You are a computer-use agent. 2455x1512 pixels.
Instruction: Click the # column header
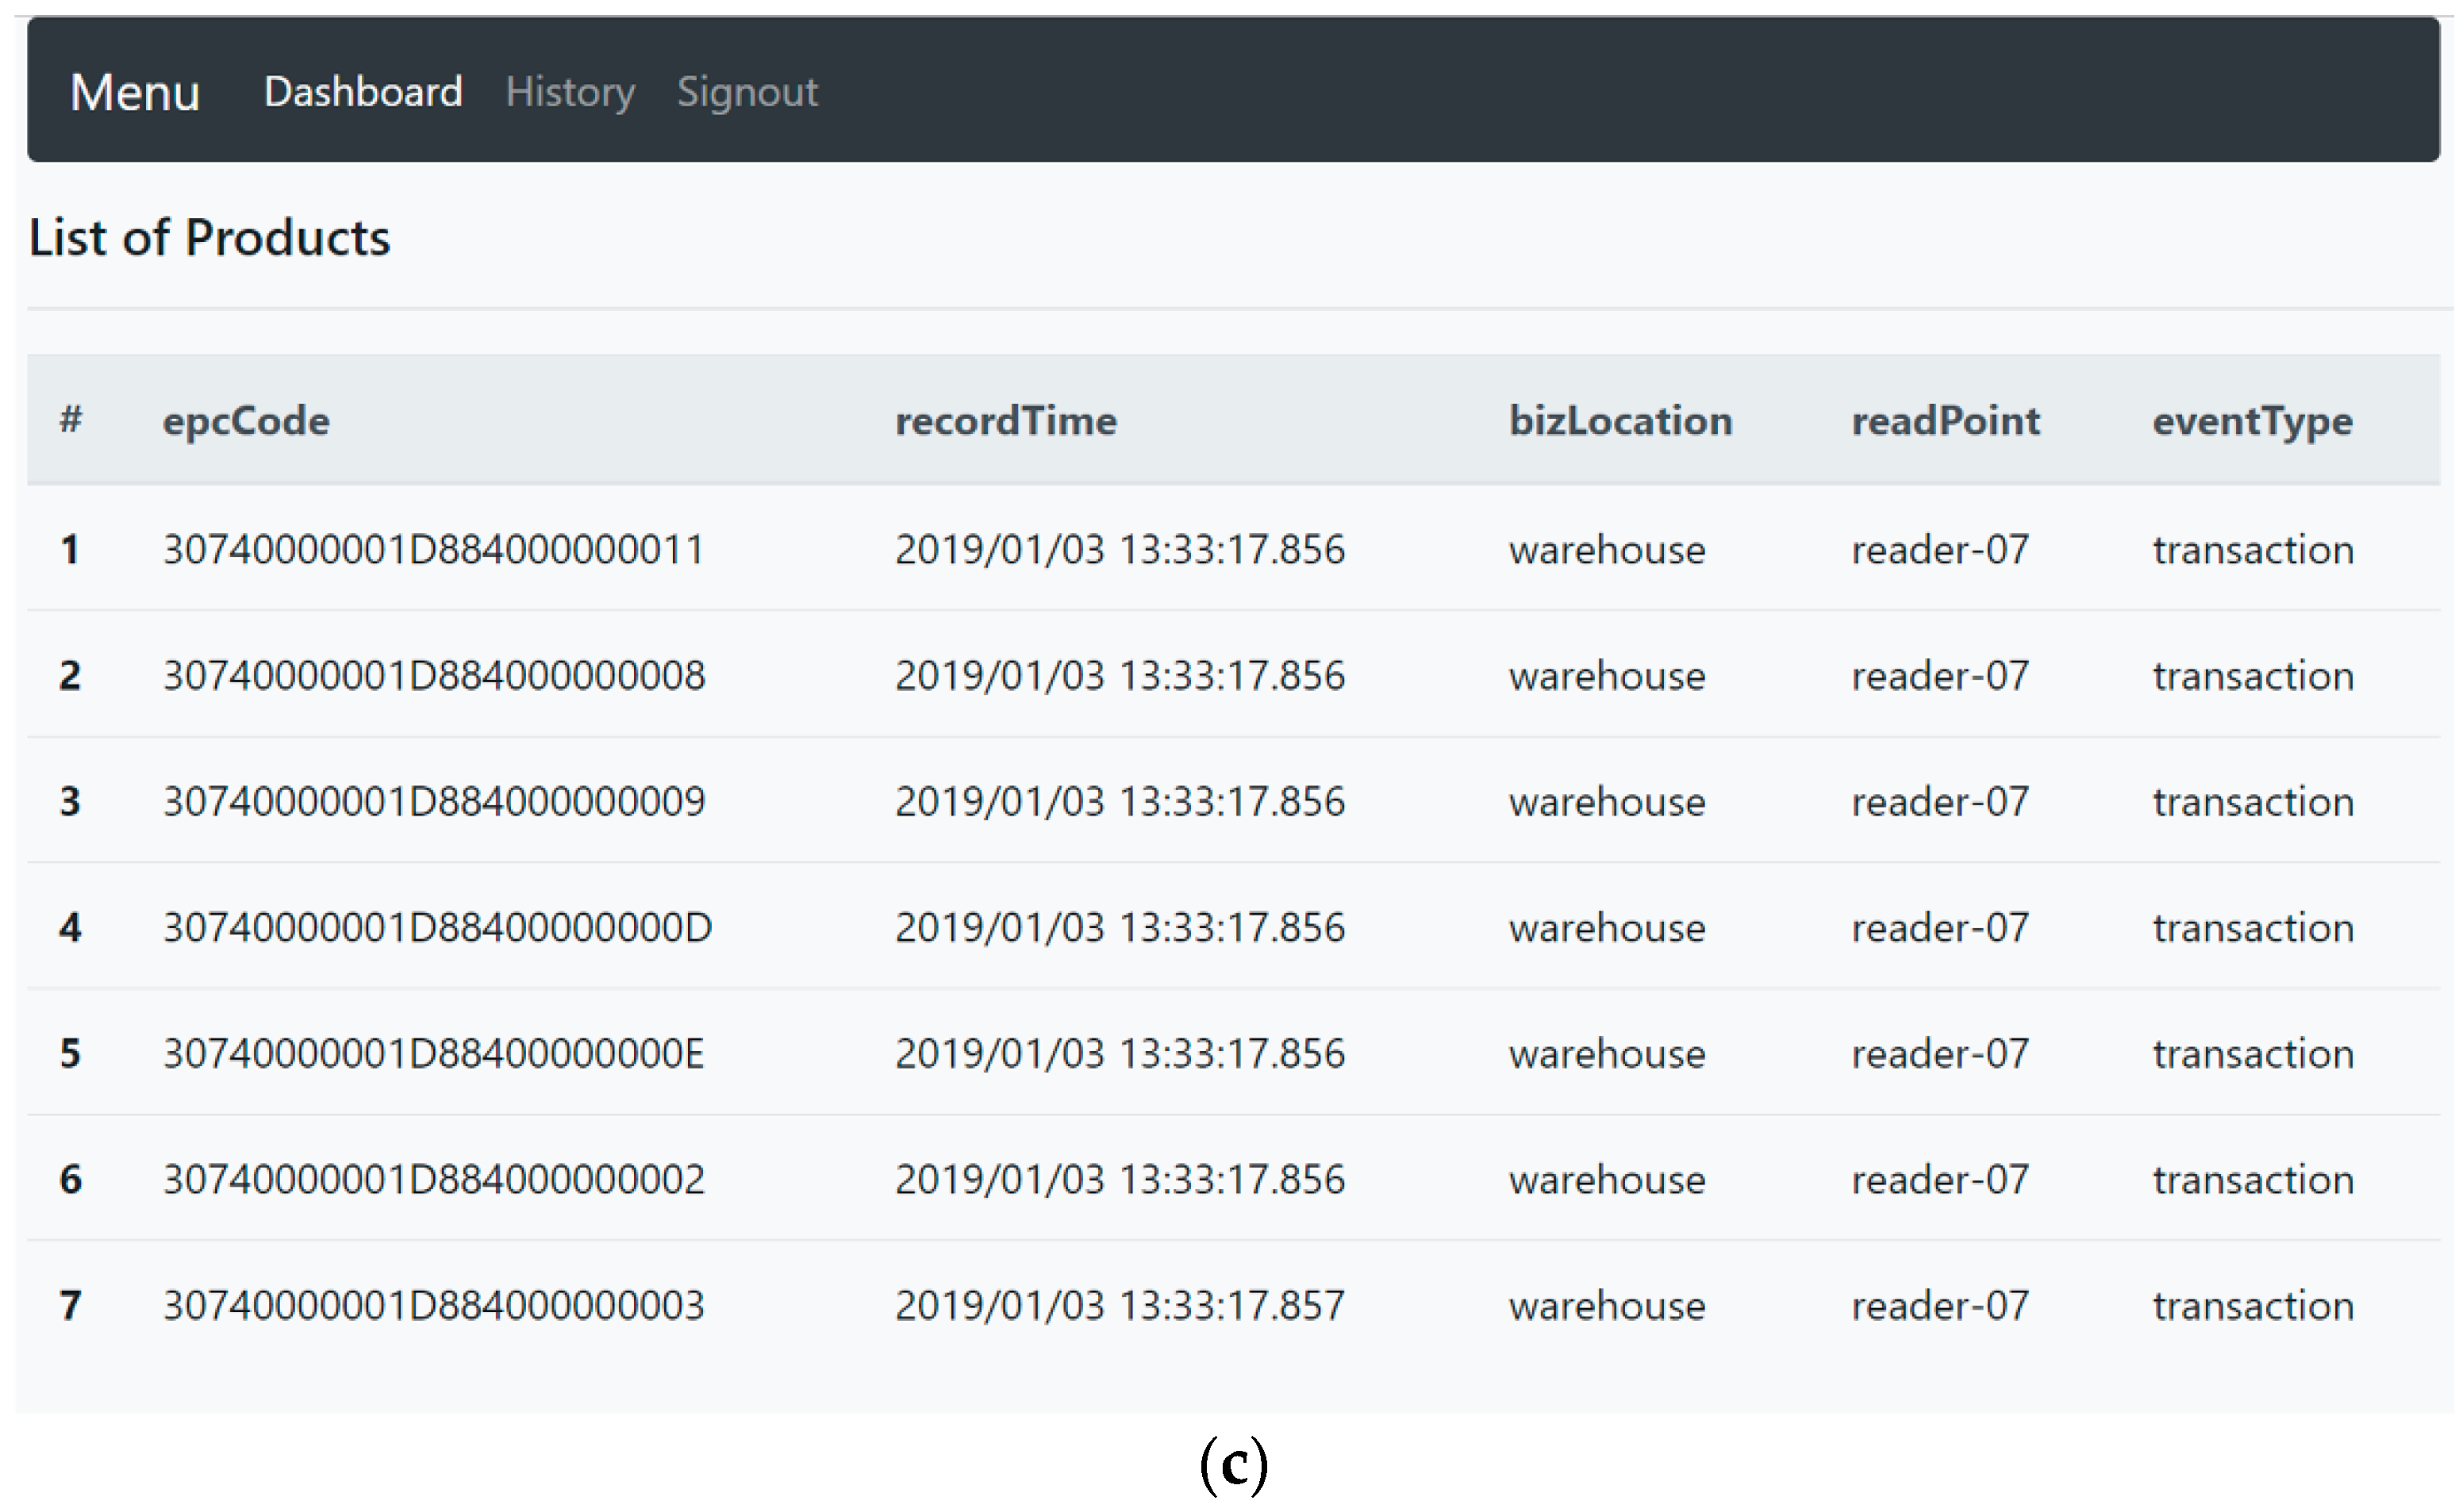(x=70, y=419)
